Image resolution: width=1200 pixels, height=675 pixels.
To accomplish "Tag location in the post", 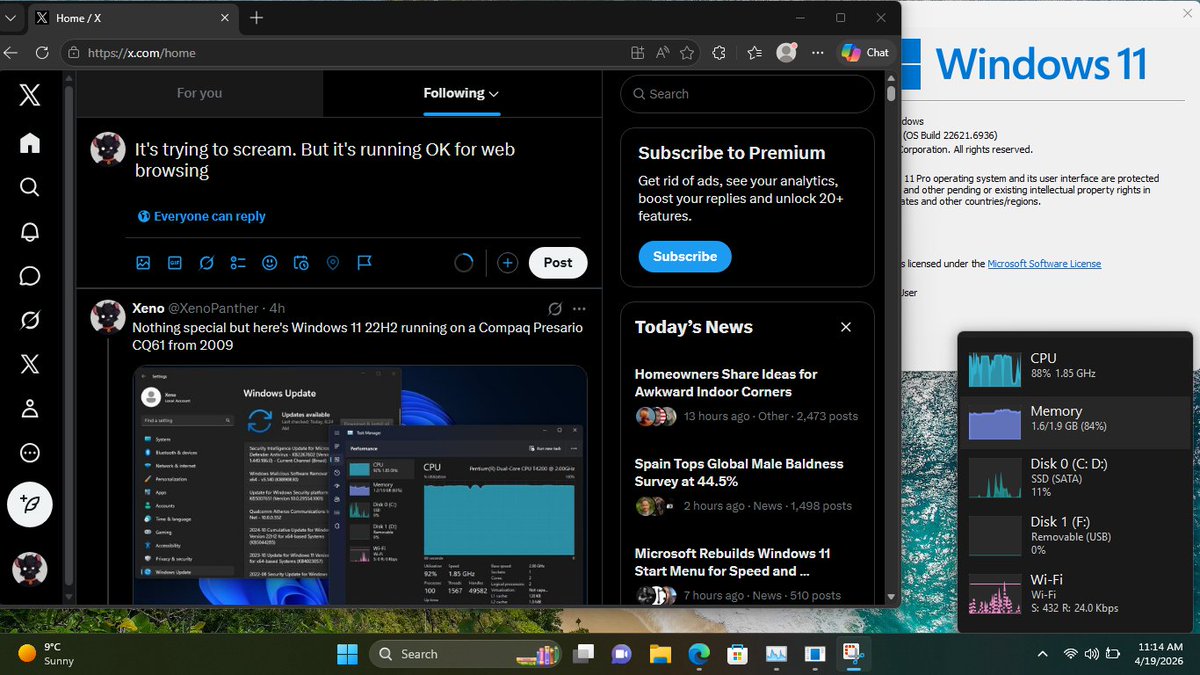I will click(333, 263).
